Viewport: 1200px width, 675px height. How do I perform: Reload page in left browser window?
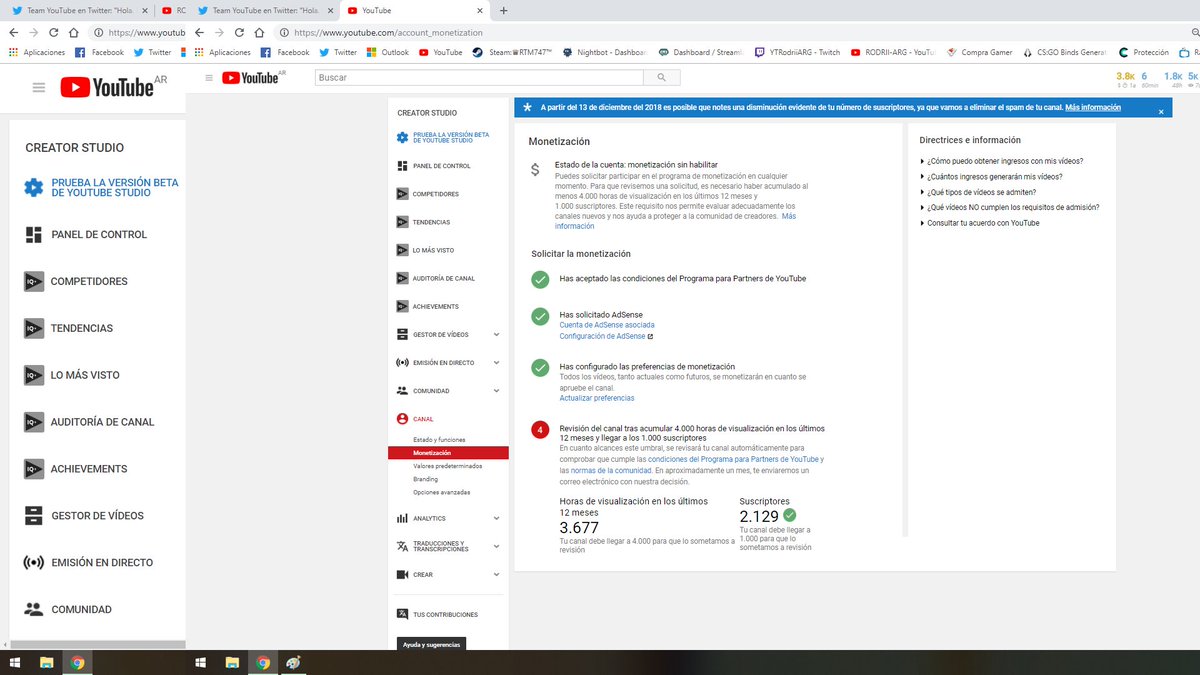coord(56,32)
